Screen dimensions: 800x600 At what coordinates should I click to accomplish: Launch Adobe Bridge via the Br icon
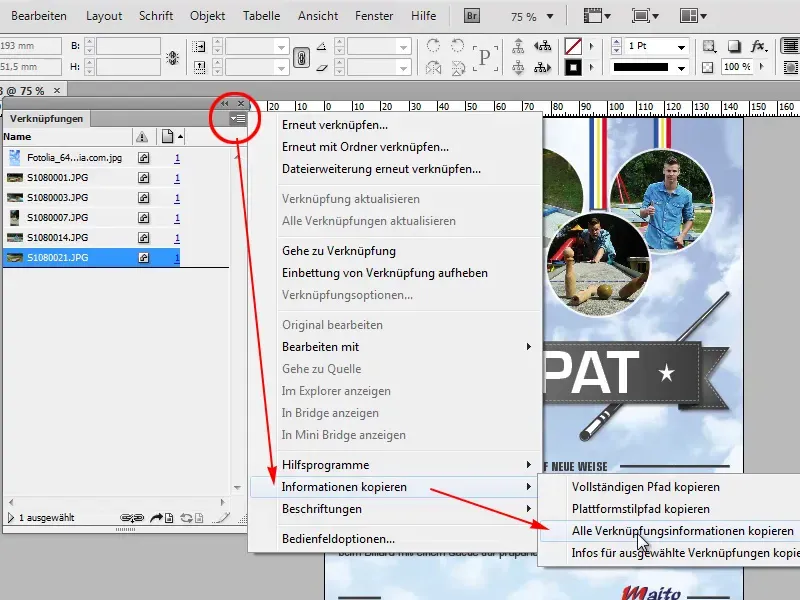click(472, 15)
